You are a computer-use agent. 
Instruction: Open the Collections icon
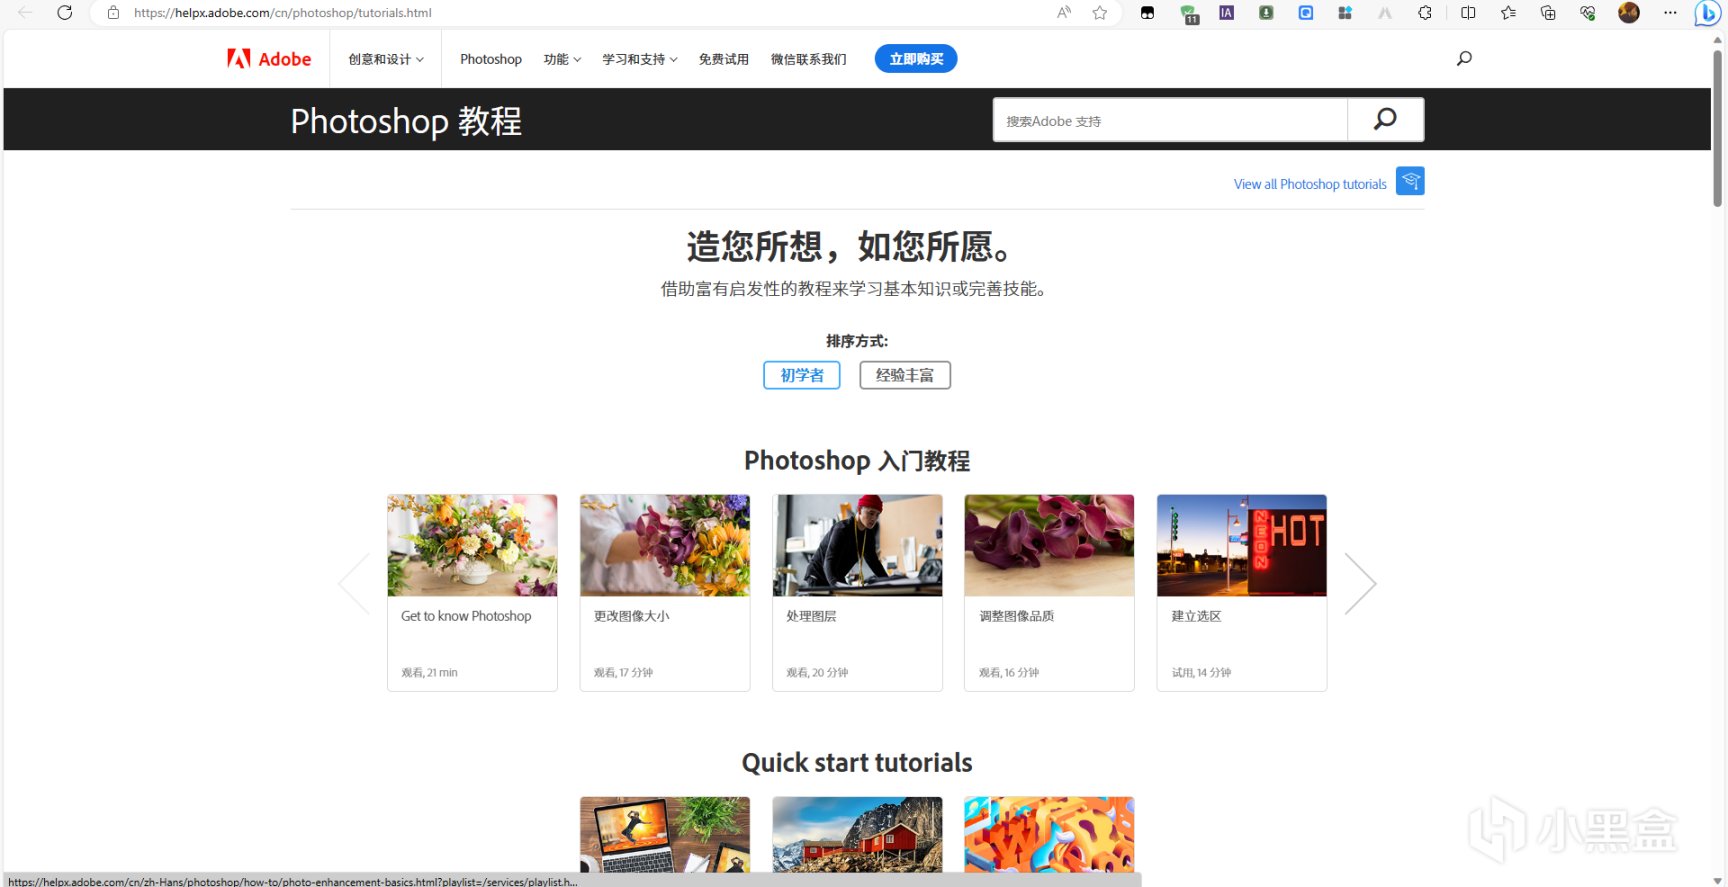[1548, 13]
